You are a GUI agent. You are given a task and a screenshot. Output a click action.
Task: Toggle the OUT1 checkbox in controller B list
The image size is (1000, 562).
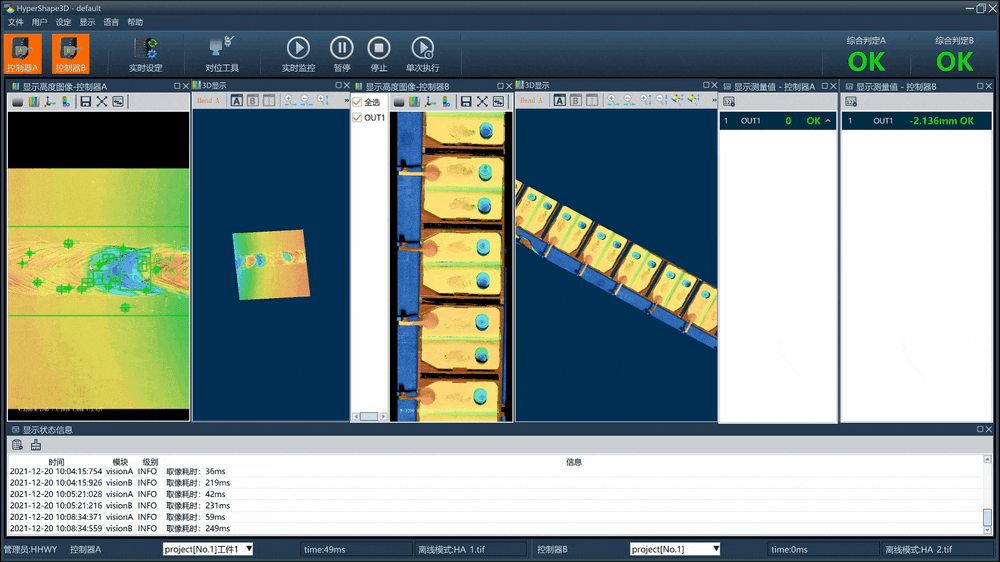click(357, 117)
